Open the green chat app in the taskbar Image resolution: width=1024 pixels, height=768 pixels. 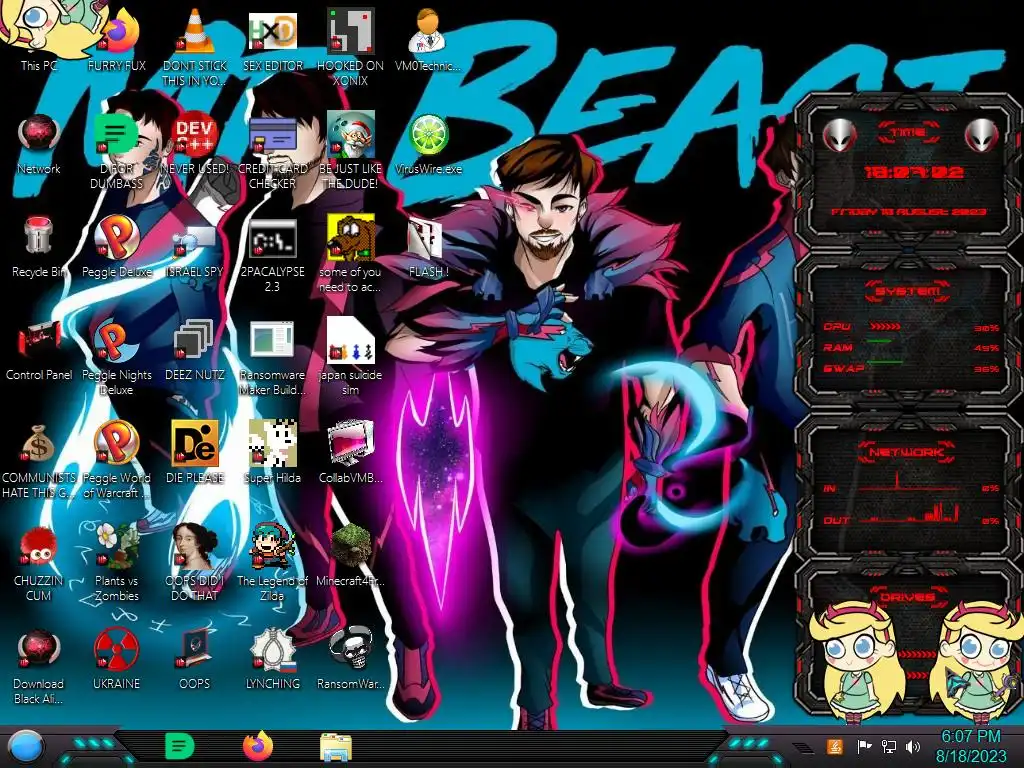coord(180,746)
